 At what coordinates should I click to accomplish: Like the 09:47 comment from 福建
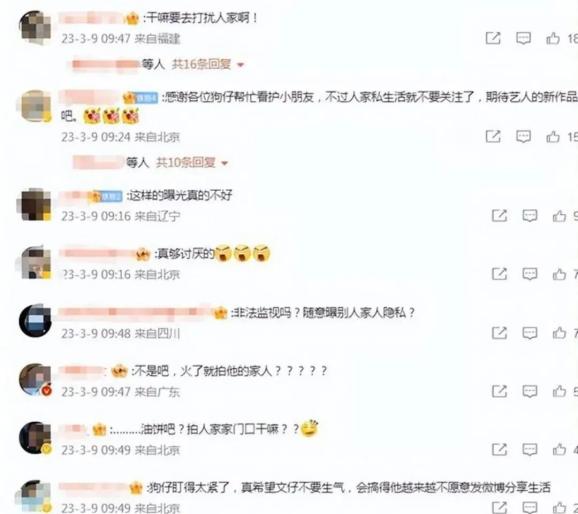(553, 38)
